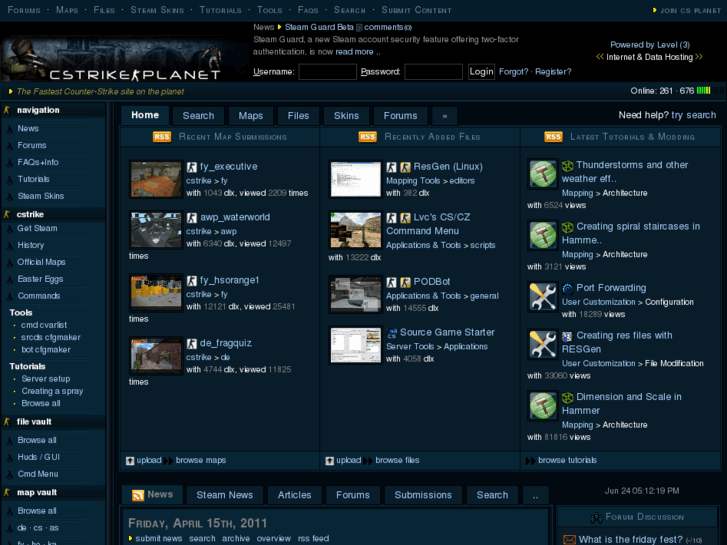Click RSS icon beside Recently Added Files
Screen dimensions: 727x545
(367, 137)
